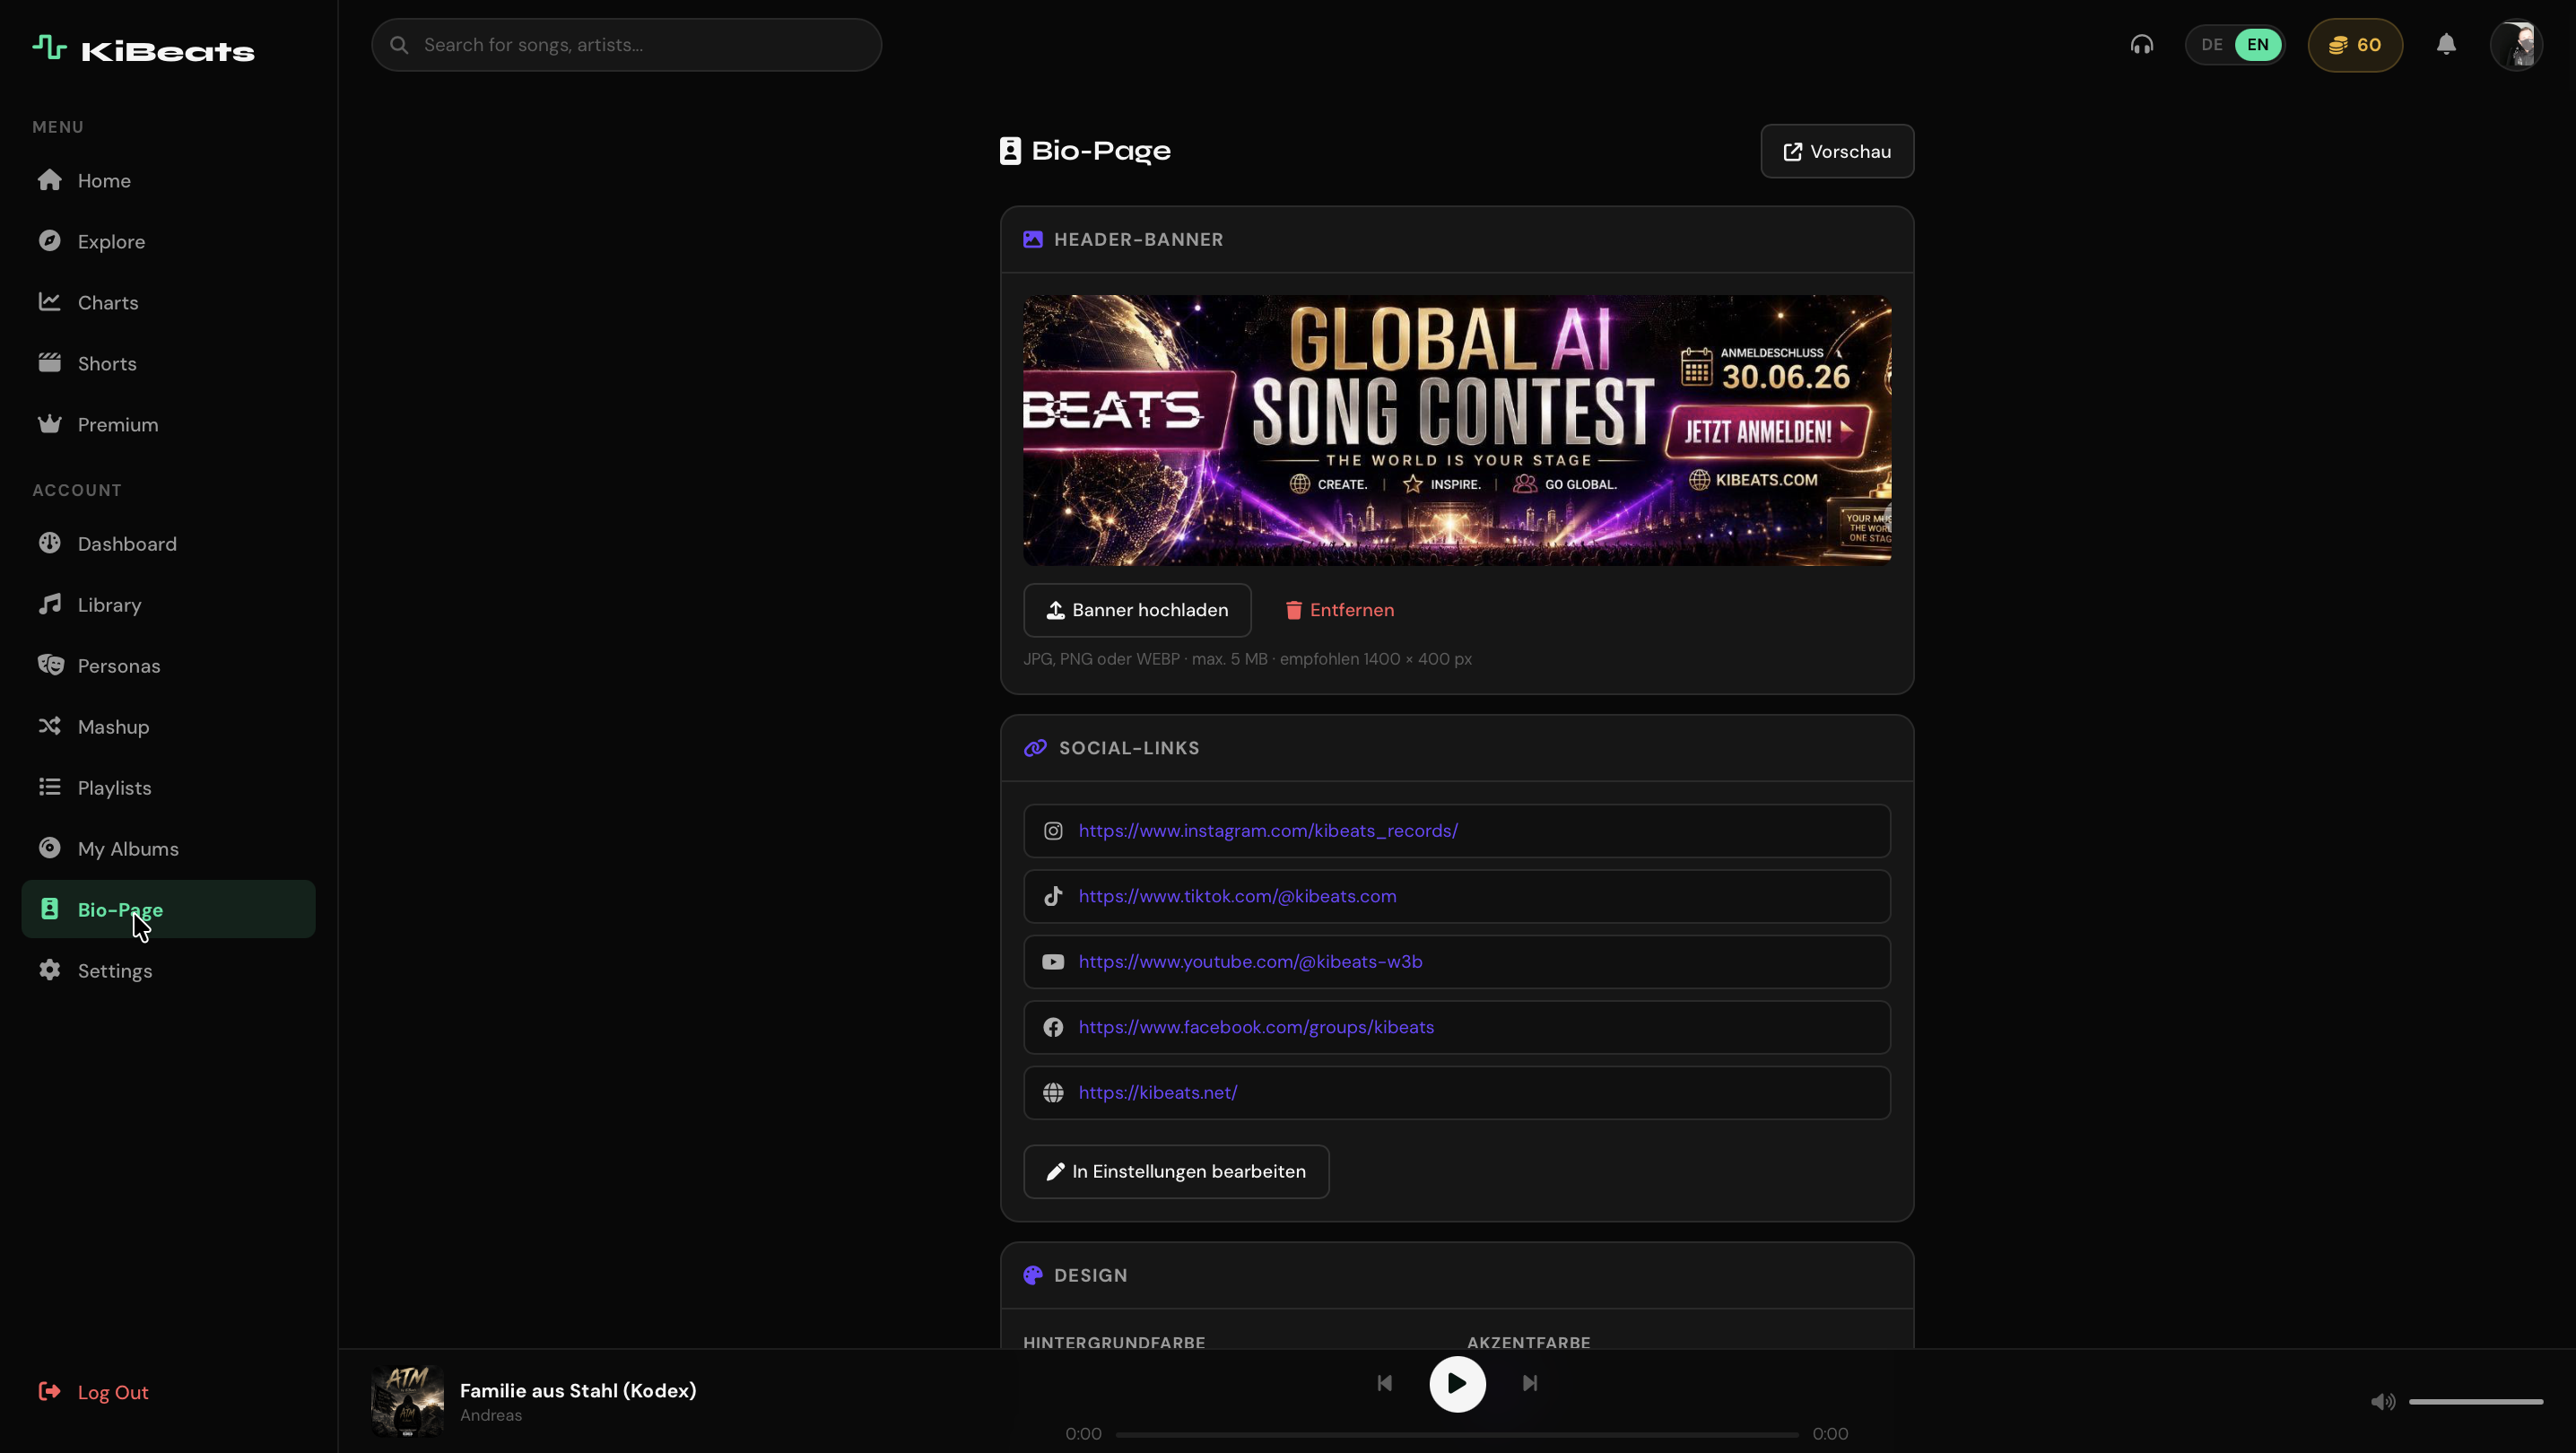Open the Premium page
This screenshot has height=1453, width=2576.
[168, 425]
